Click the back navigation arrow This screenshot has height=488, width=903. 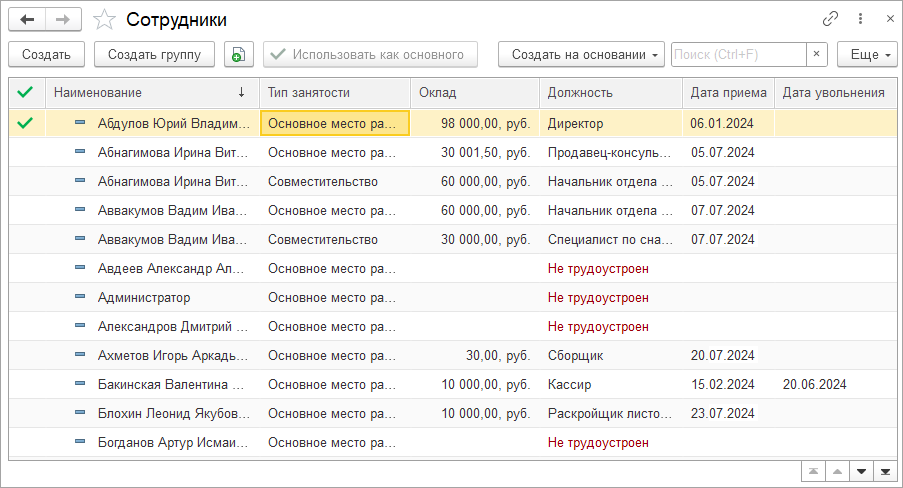[27, 19]
